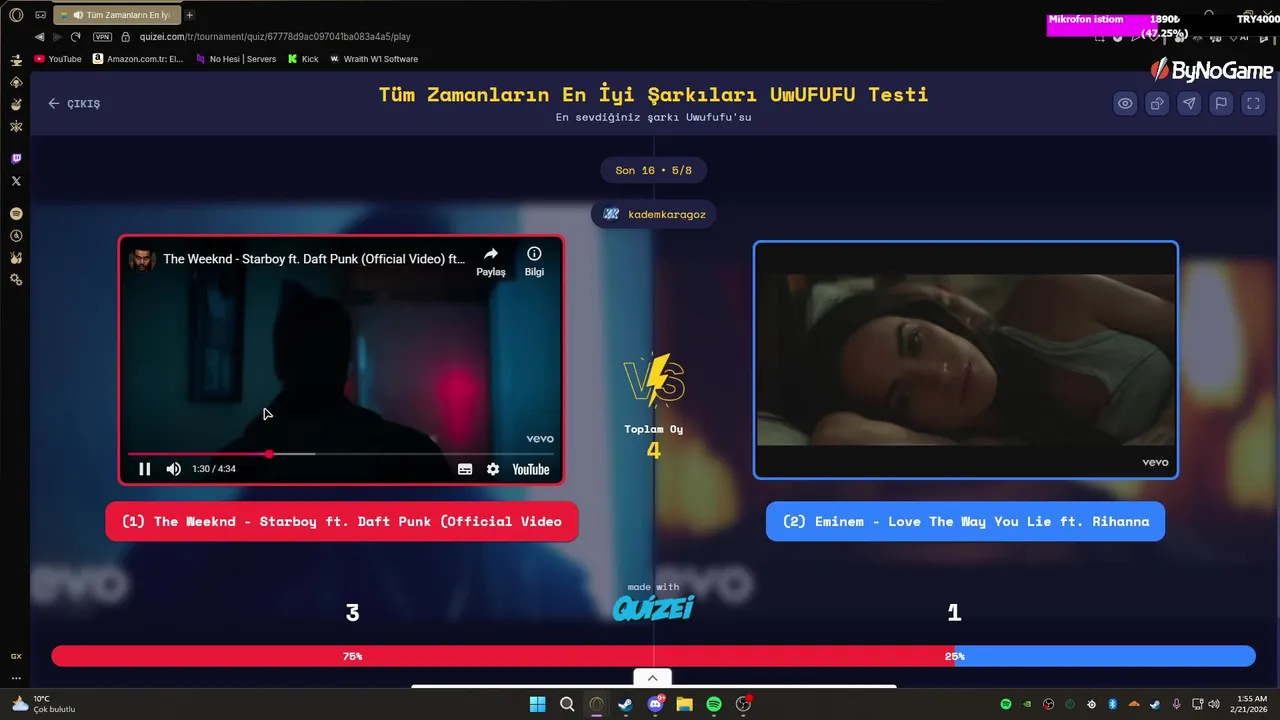Click the kademkaragoz username chip
The height and width of the screenshot is (720, 1280).
(654, 214)
